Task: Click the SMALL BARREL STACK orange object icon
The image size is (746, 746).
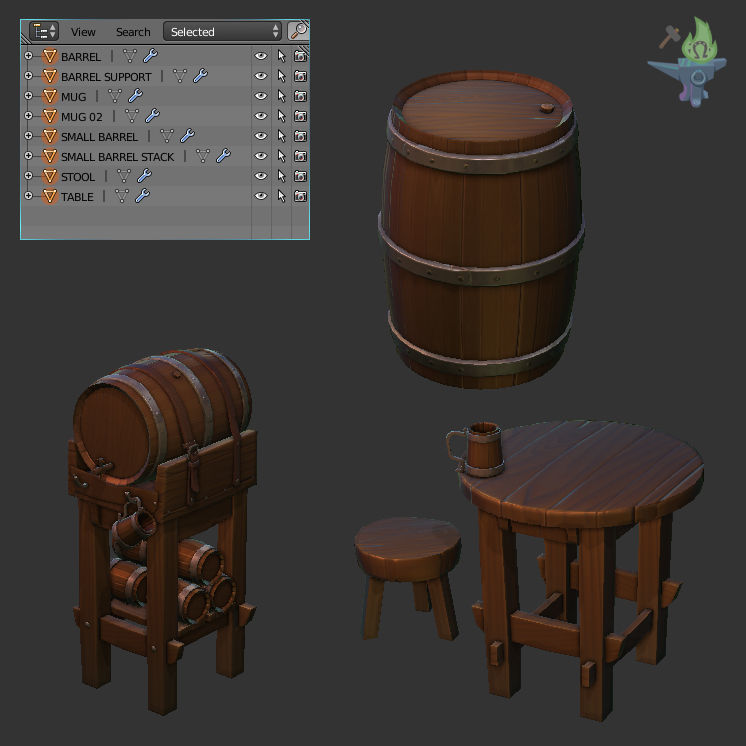Action: pos(49,156)
